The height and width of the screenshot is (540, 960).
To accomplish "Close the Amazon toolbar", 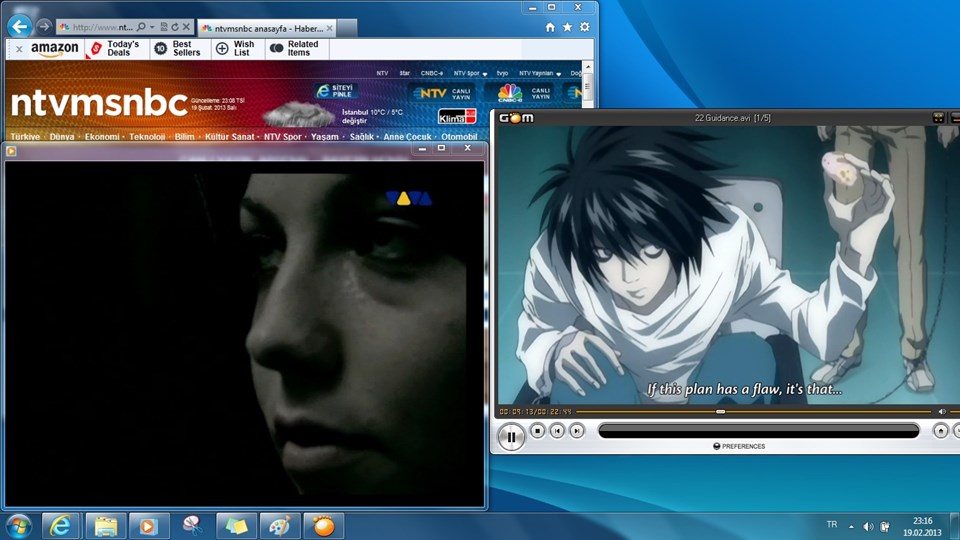I will pos(19,49).
